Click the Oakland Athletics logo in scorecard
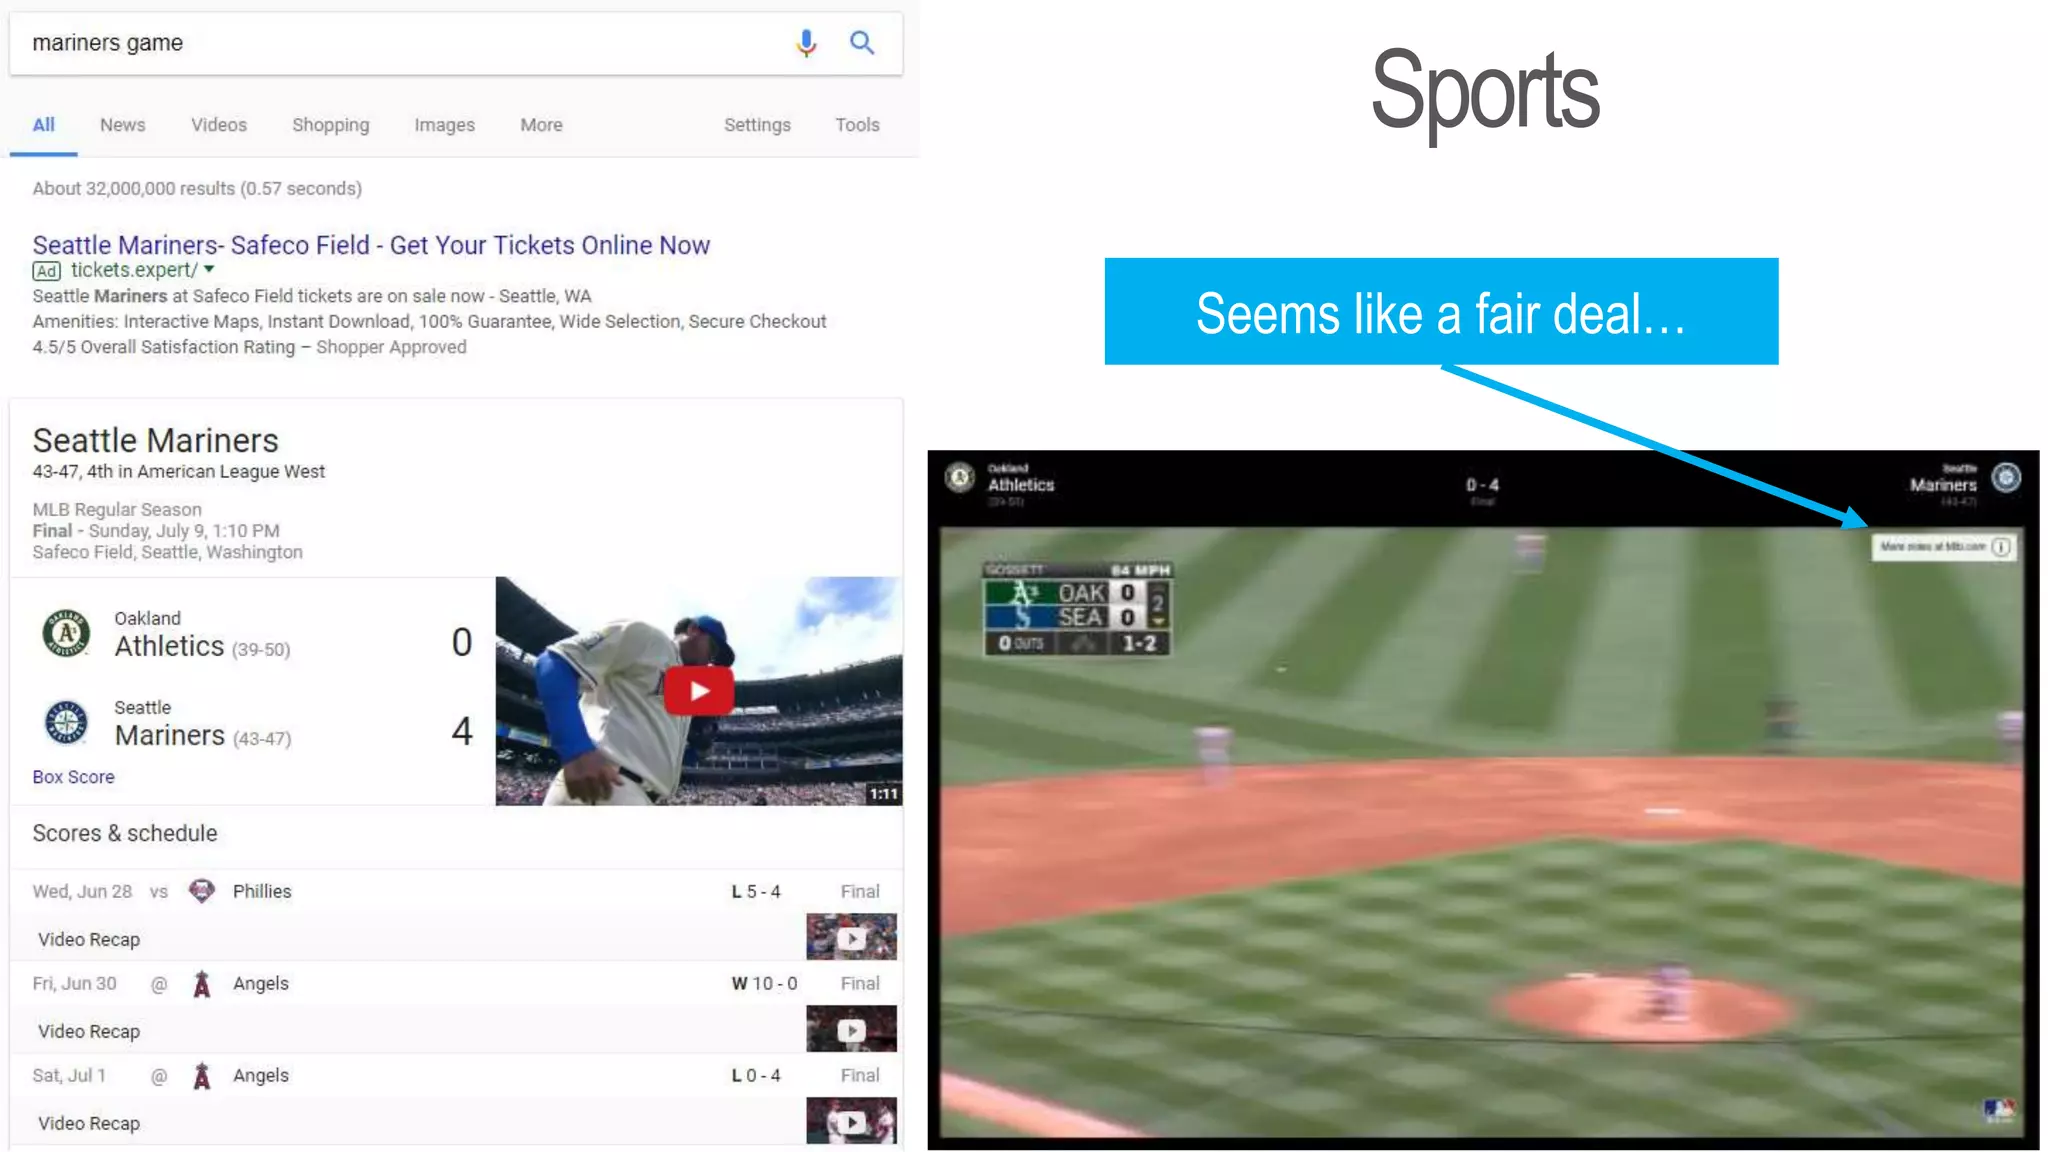Screen dimensions: 2048x1152 coord(66,633)
